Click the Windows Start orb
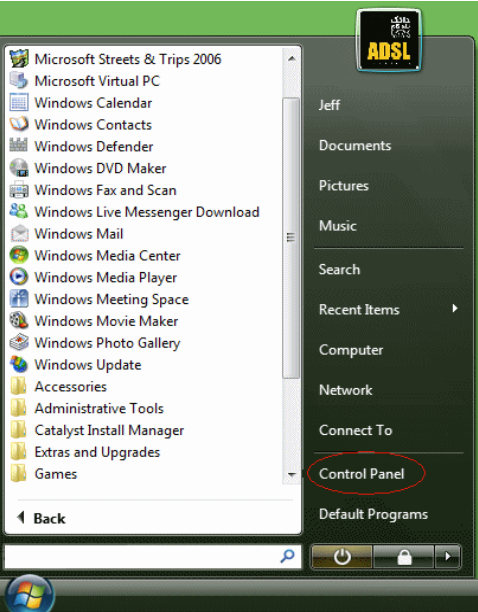This screenshot has width=478, height=612. click(29, 594)
